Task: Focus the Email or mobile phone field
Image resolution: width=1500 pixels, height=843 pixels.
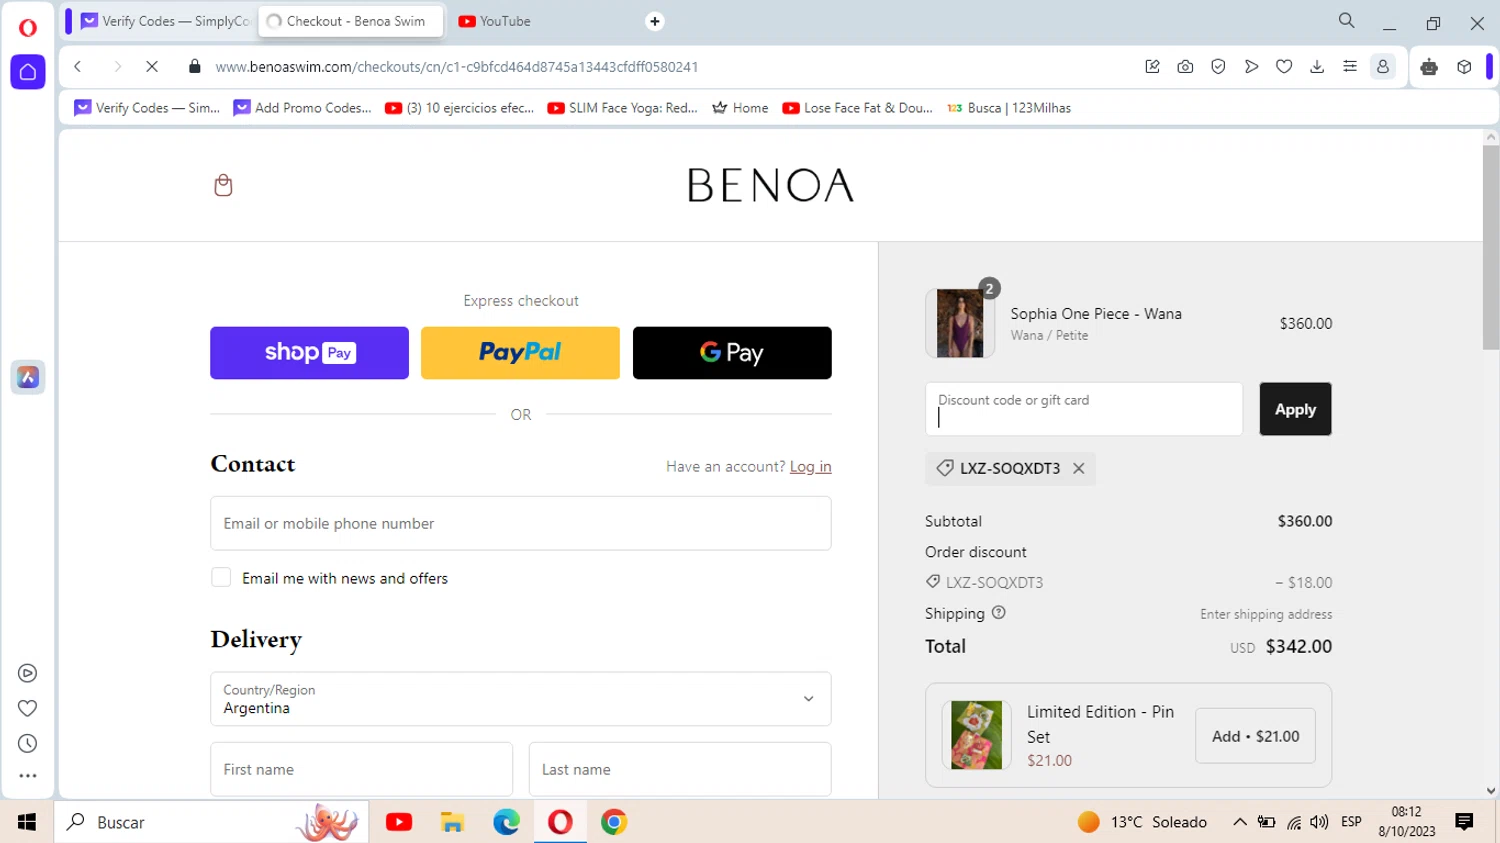Action: point(520,523)
